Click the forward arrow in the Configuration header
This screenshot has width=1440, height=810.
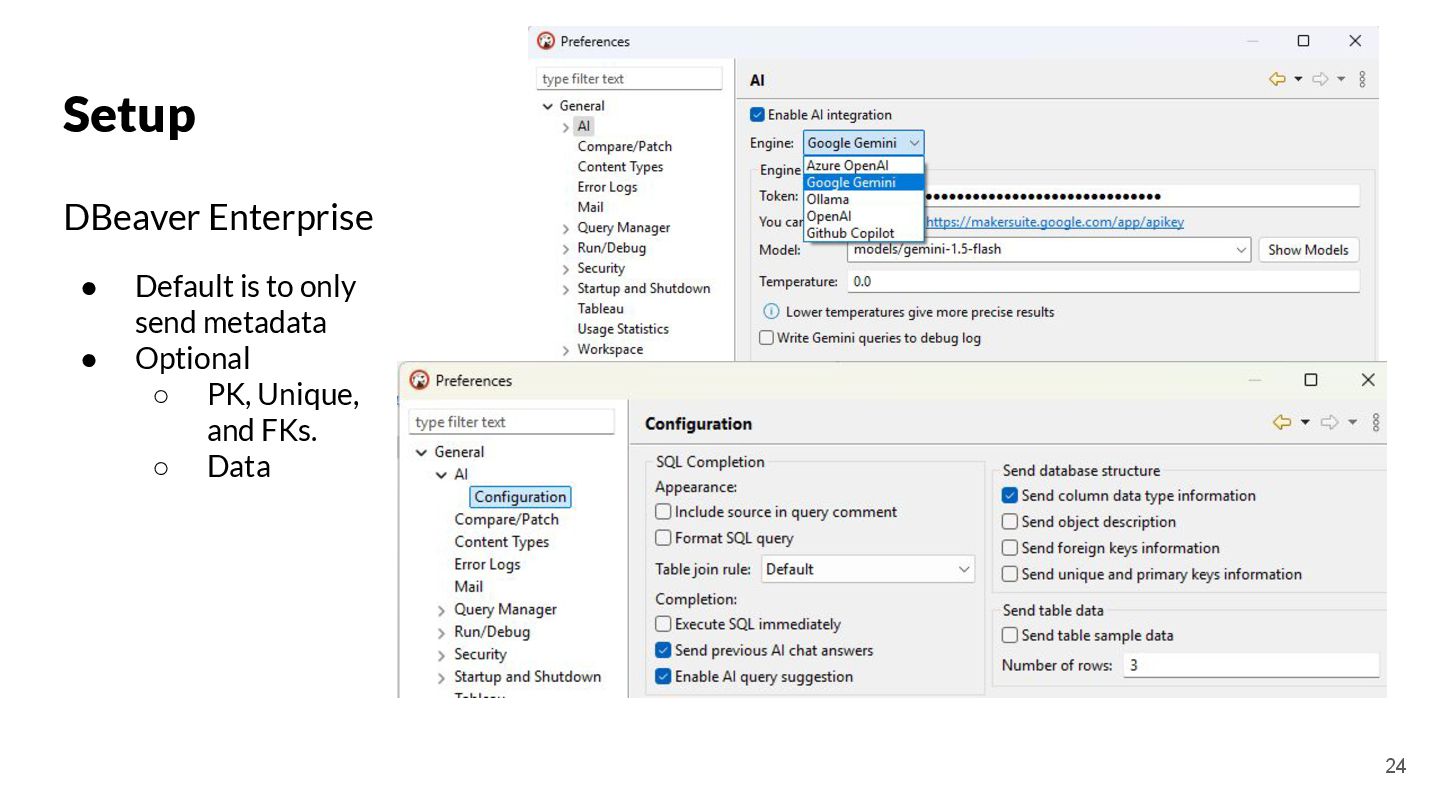pyautogui.click(x=1330, y=423)
